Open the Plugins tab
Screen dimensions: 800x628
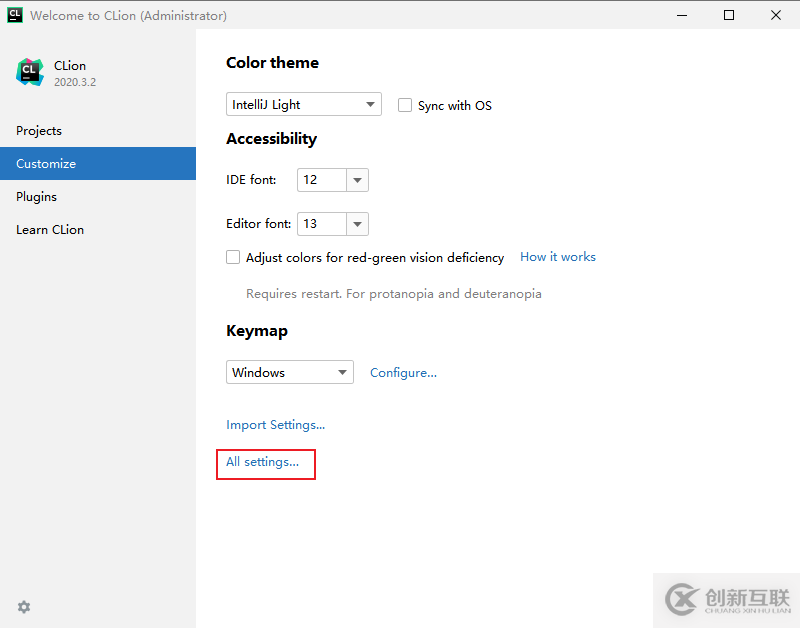(x=36, y=197)
